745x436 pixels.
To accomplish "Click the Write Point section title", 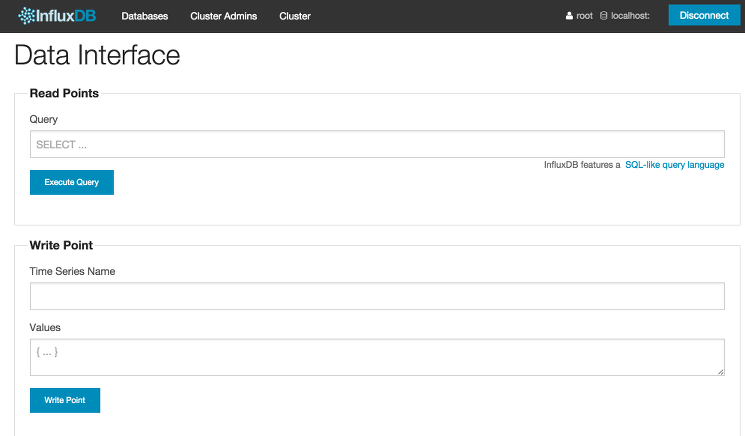I will tap(61, 245).
